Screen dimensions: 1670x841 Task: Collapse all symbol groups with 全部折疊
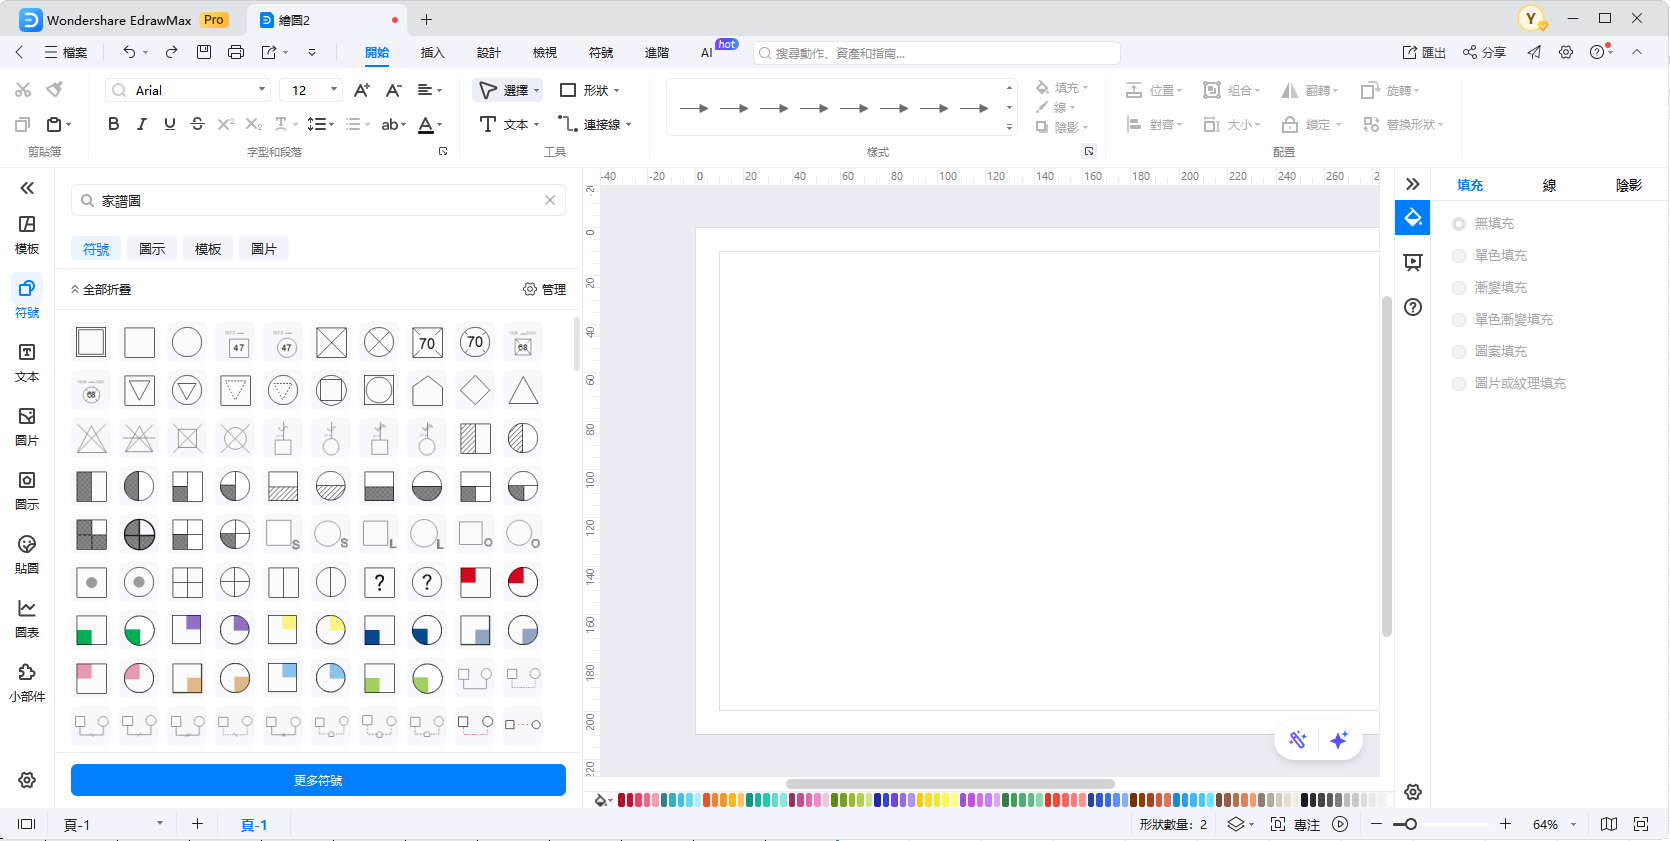coord(101,290)
